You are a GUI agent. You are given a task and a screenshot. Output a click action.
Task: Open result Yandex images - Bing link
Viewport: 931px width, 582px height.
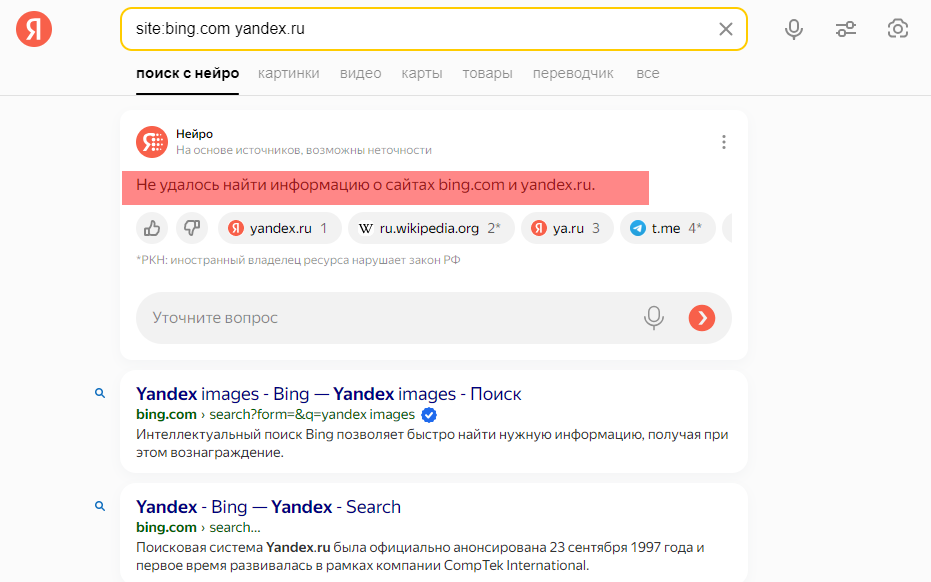(x=328, y=394)
